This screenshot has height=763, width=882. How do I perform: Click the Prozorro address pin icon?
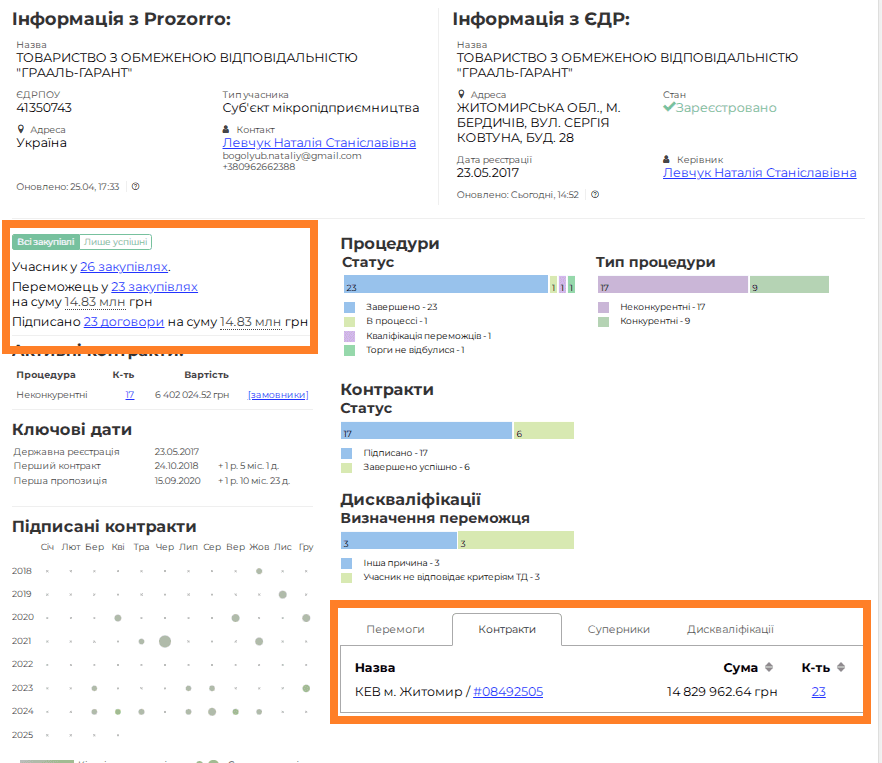[21, 129]
